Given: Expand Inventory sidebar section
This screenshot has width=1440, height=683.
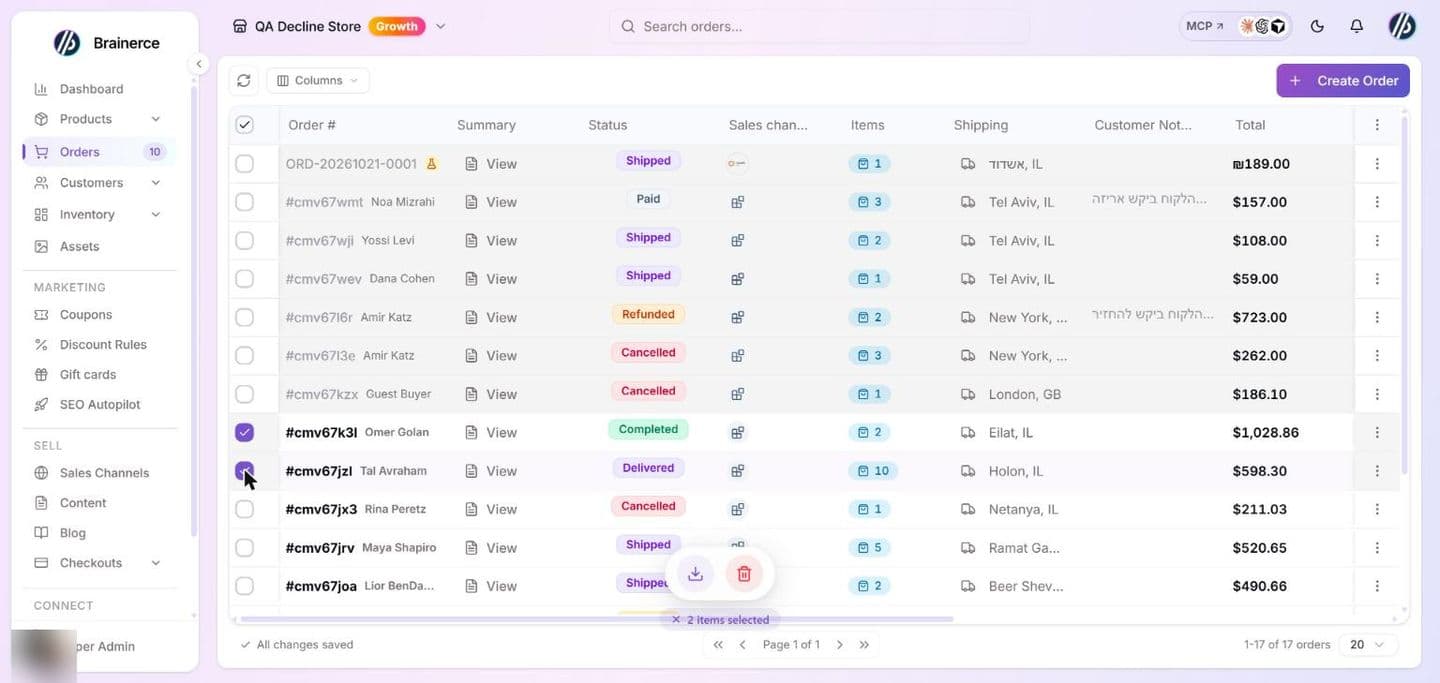Looking at the screenshot, I should tap(156, 215).
